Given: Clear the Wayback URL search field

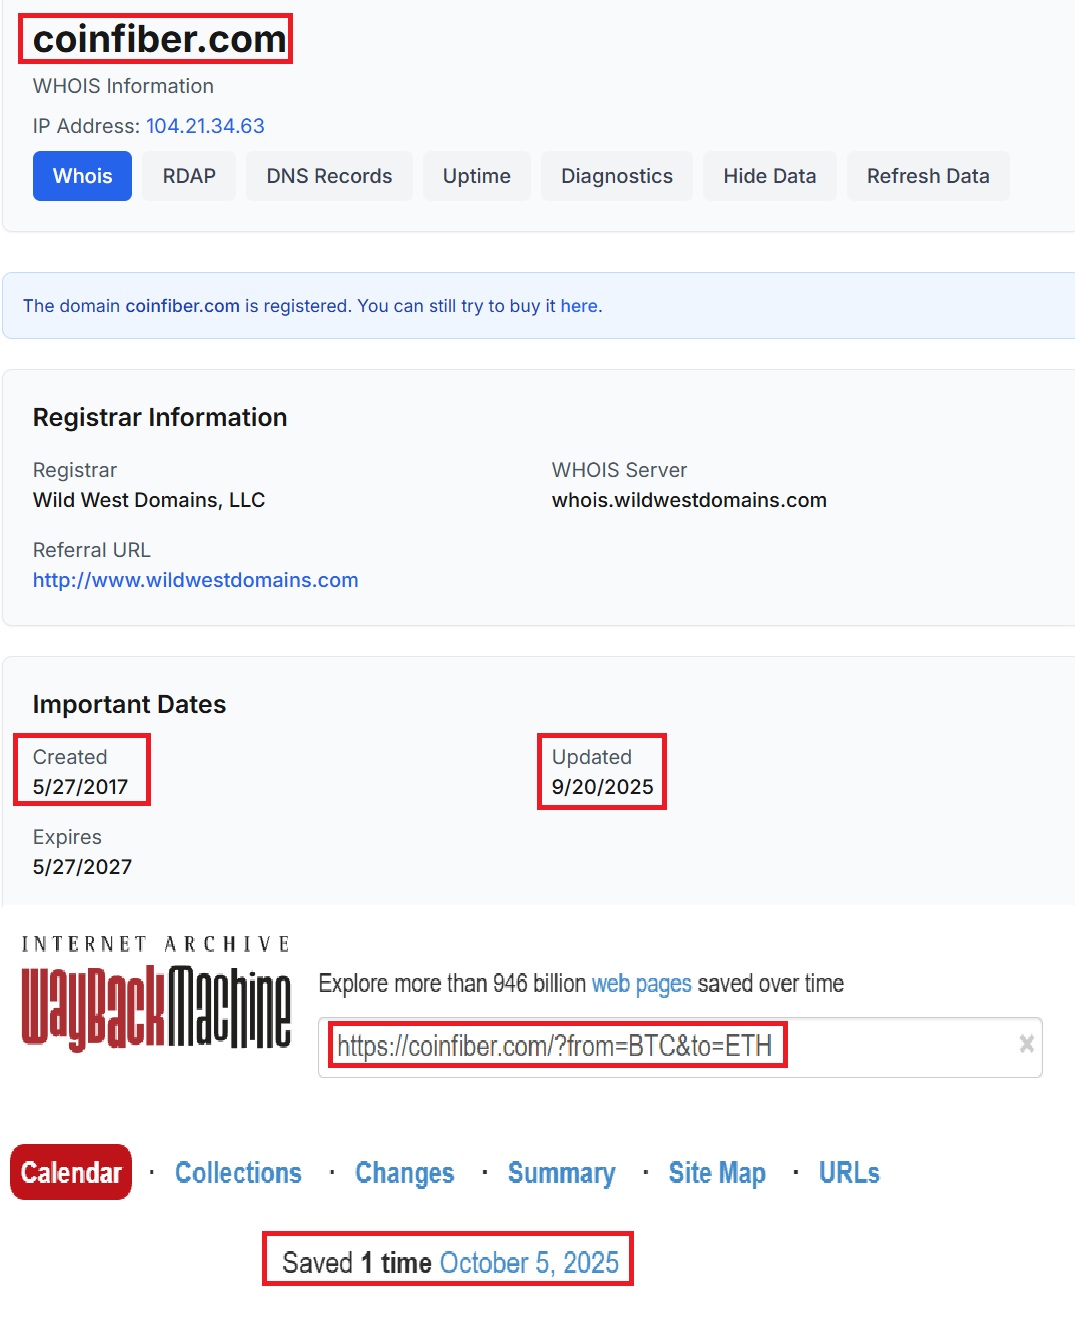Looking at the screenshot, I should pyautogui.click(x=1026, y=1044).
